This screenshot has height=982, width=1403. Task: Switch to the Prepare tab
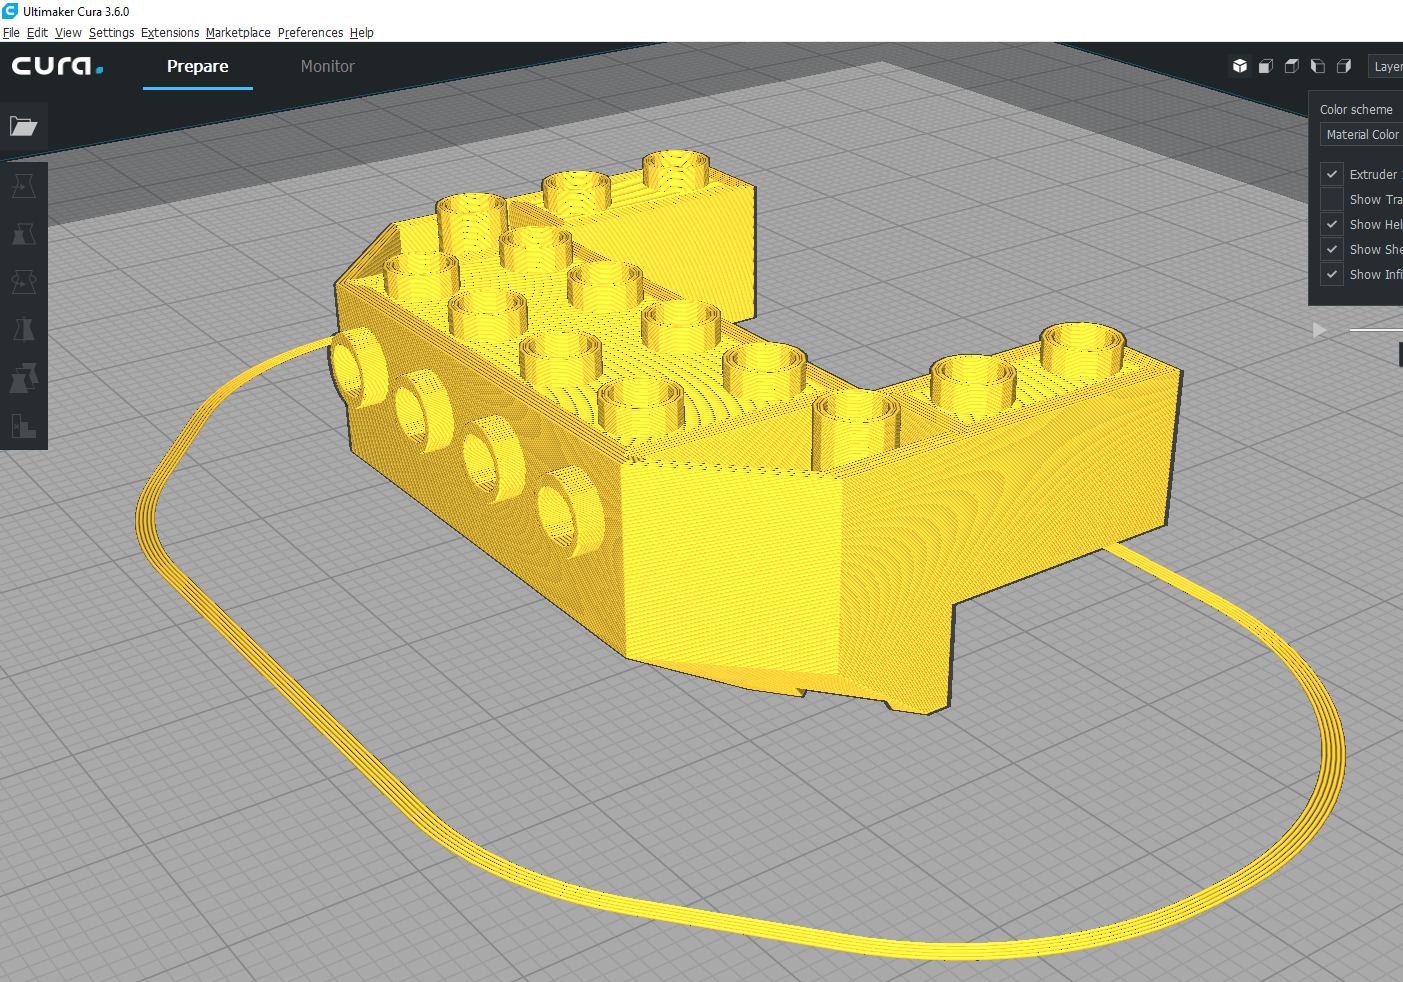pyautogui.click(x=198, y=66)
